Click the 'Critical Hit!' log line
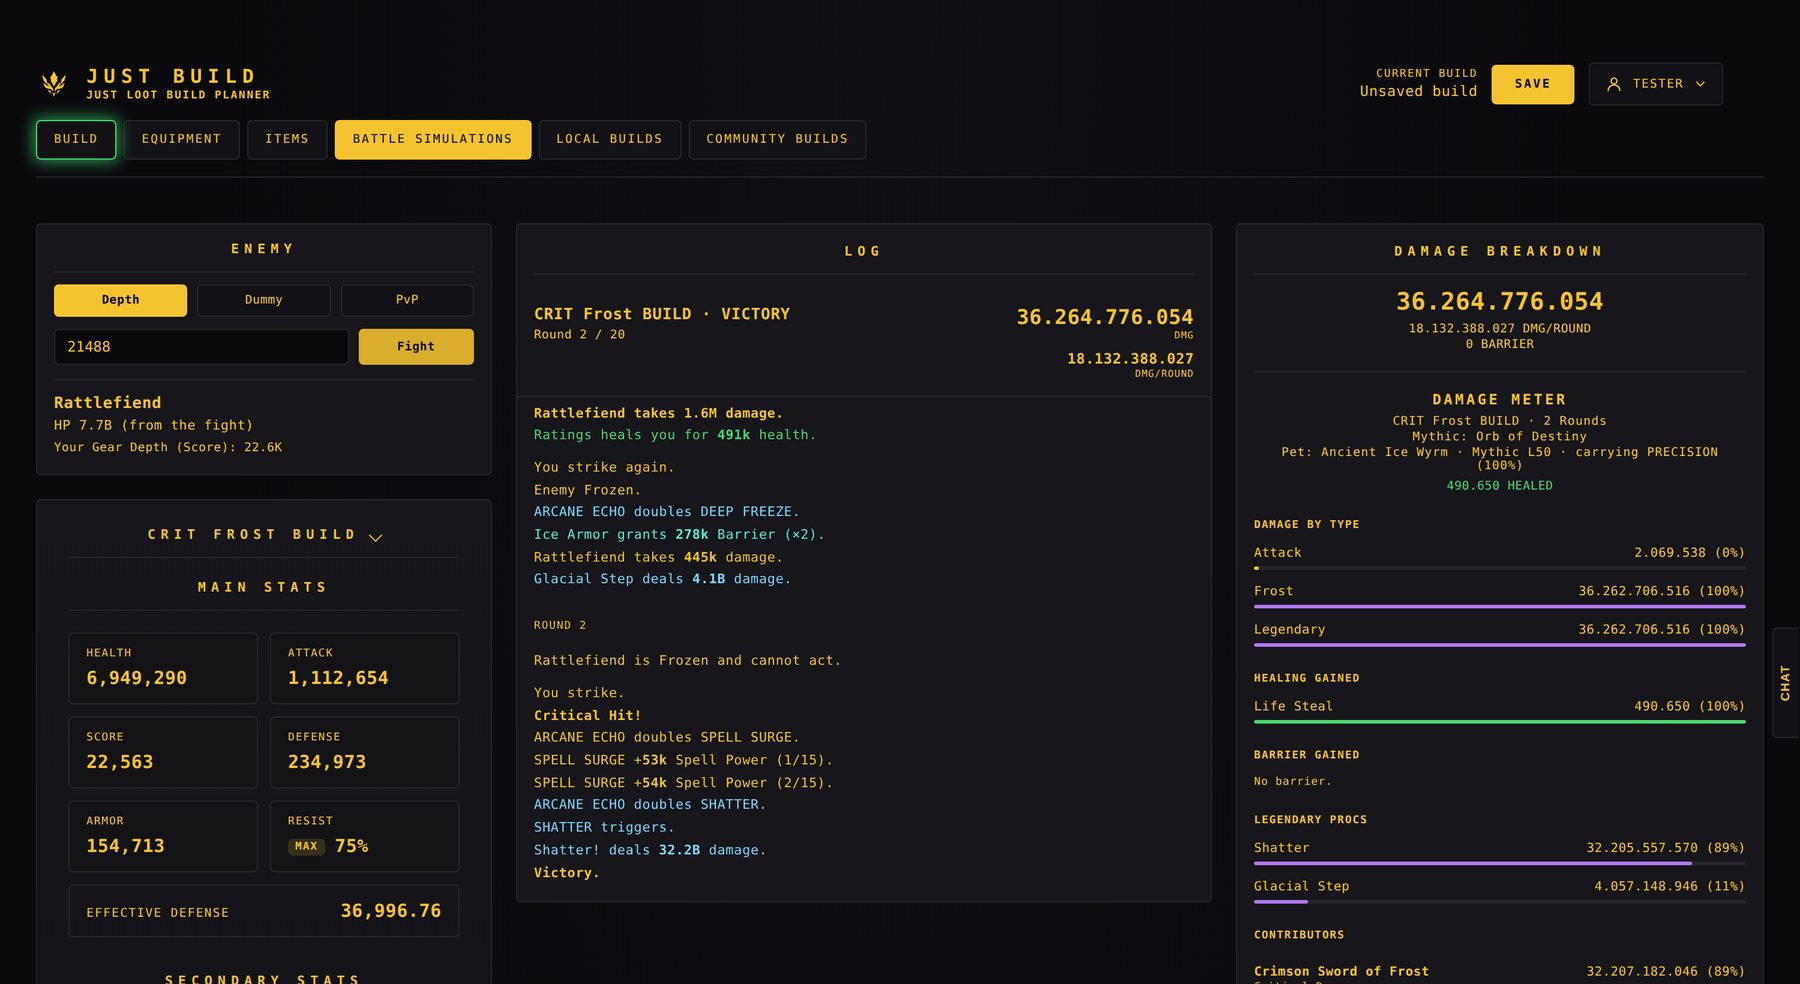The width and height of the screenshot is (1800, 984). 587,716
